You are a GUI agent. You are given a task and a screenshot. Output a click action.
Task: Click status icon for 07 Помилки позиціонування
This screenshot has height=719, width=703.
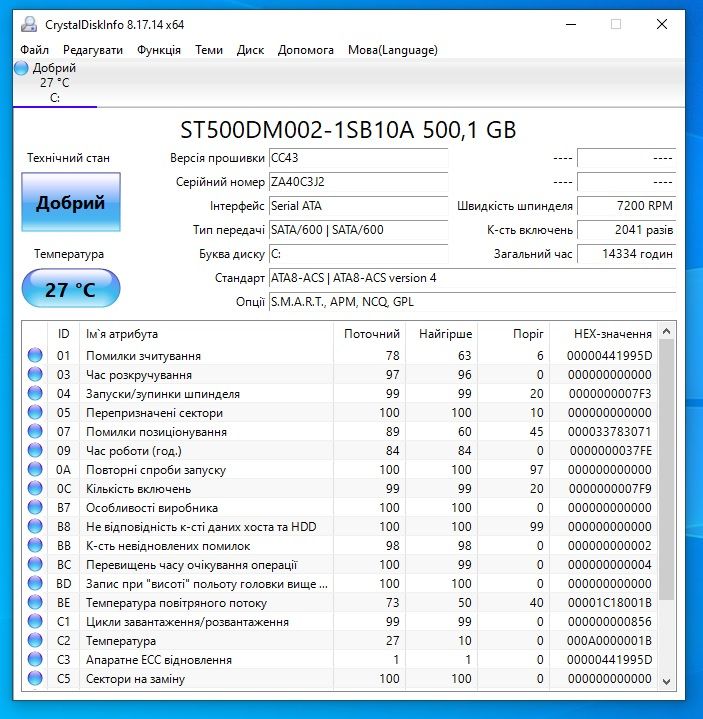click(35, 431)
